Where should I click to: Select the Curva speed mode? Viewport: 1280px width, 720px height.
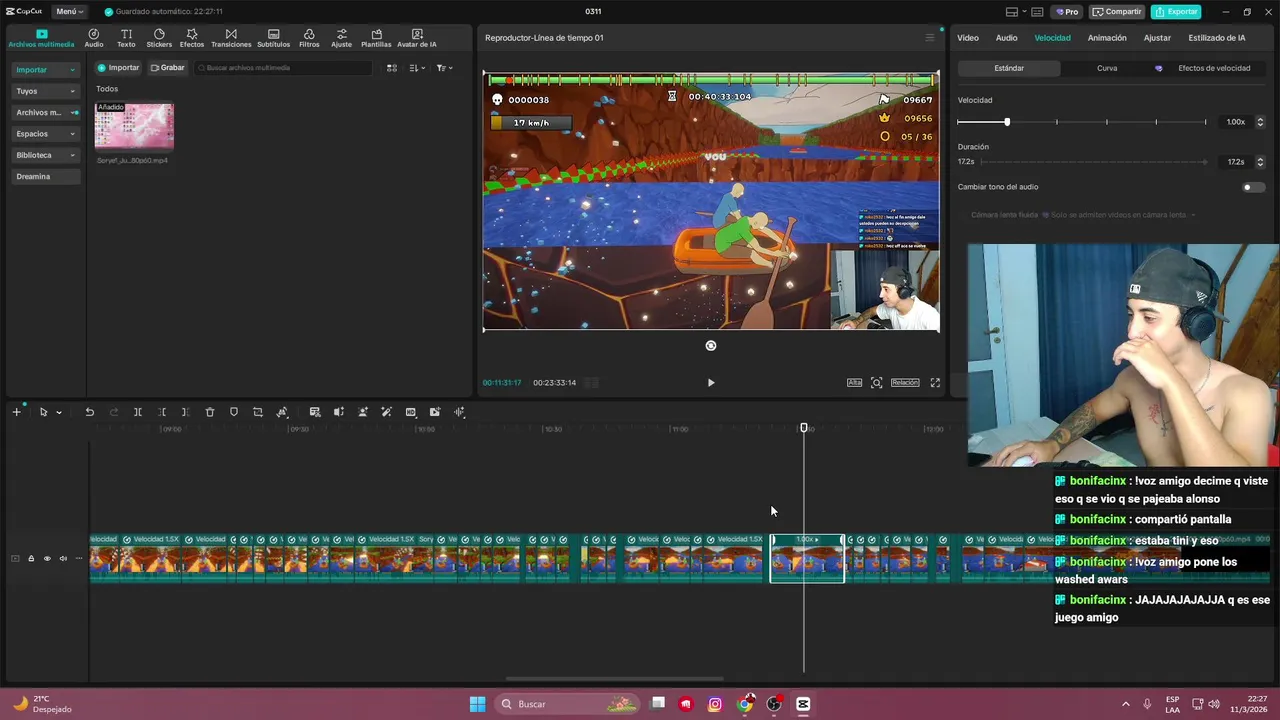tap(1107, 68)
